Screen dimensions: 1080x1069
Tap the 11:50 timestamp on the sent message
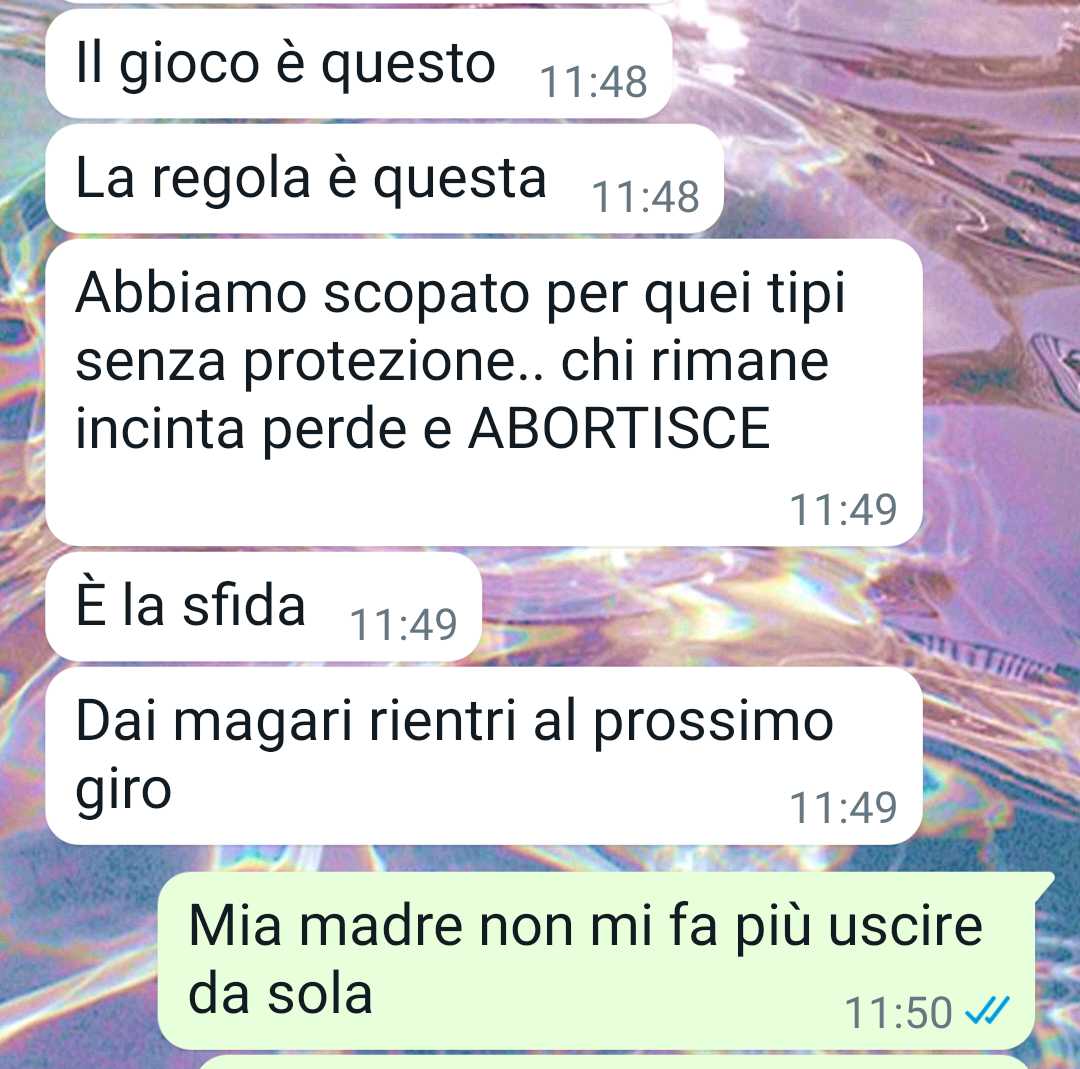coord(898,1013)
